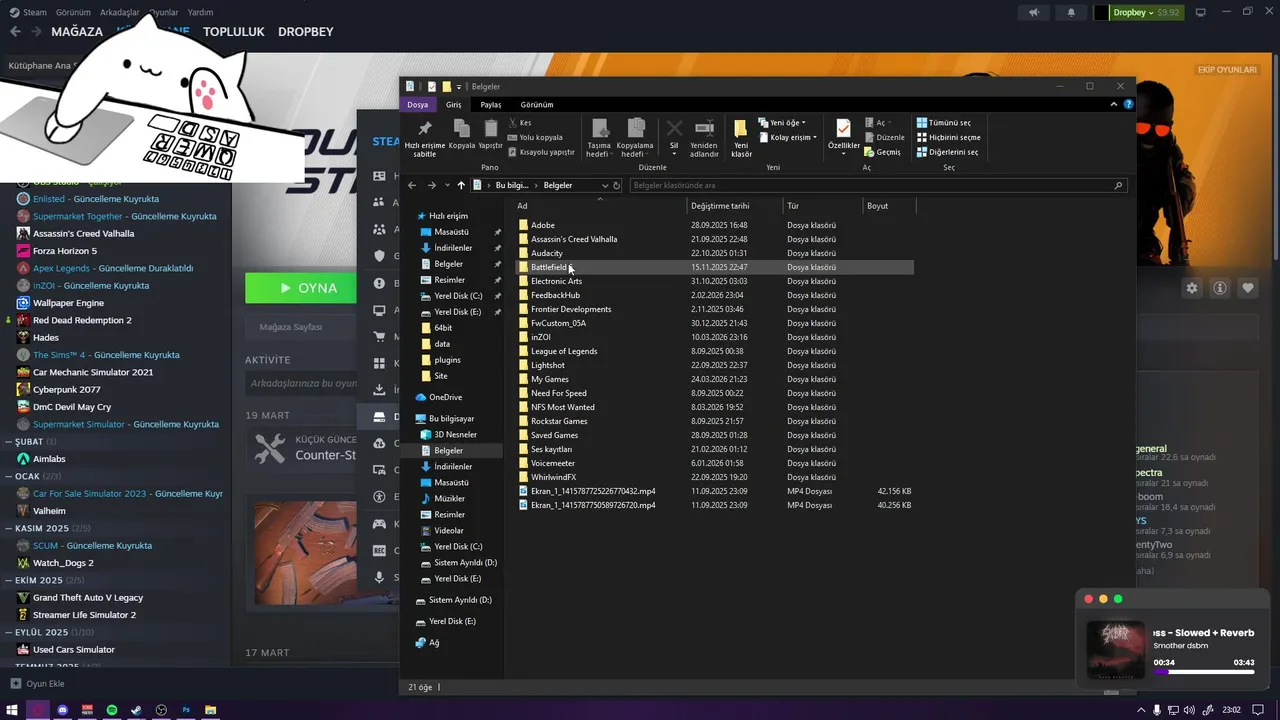Click the music player album thumbnail
1280x720 pixels.
coord(1116,650)
